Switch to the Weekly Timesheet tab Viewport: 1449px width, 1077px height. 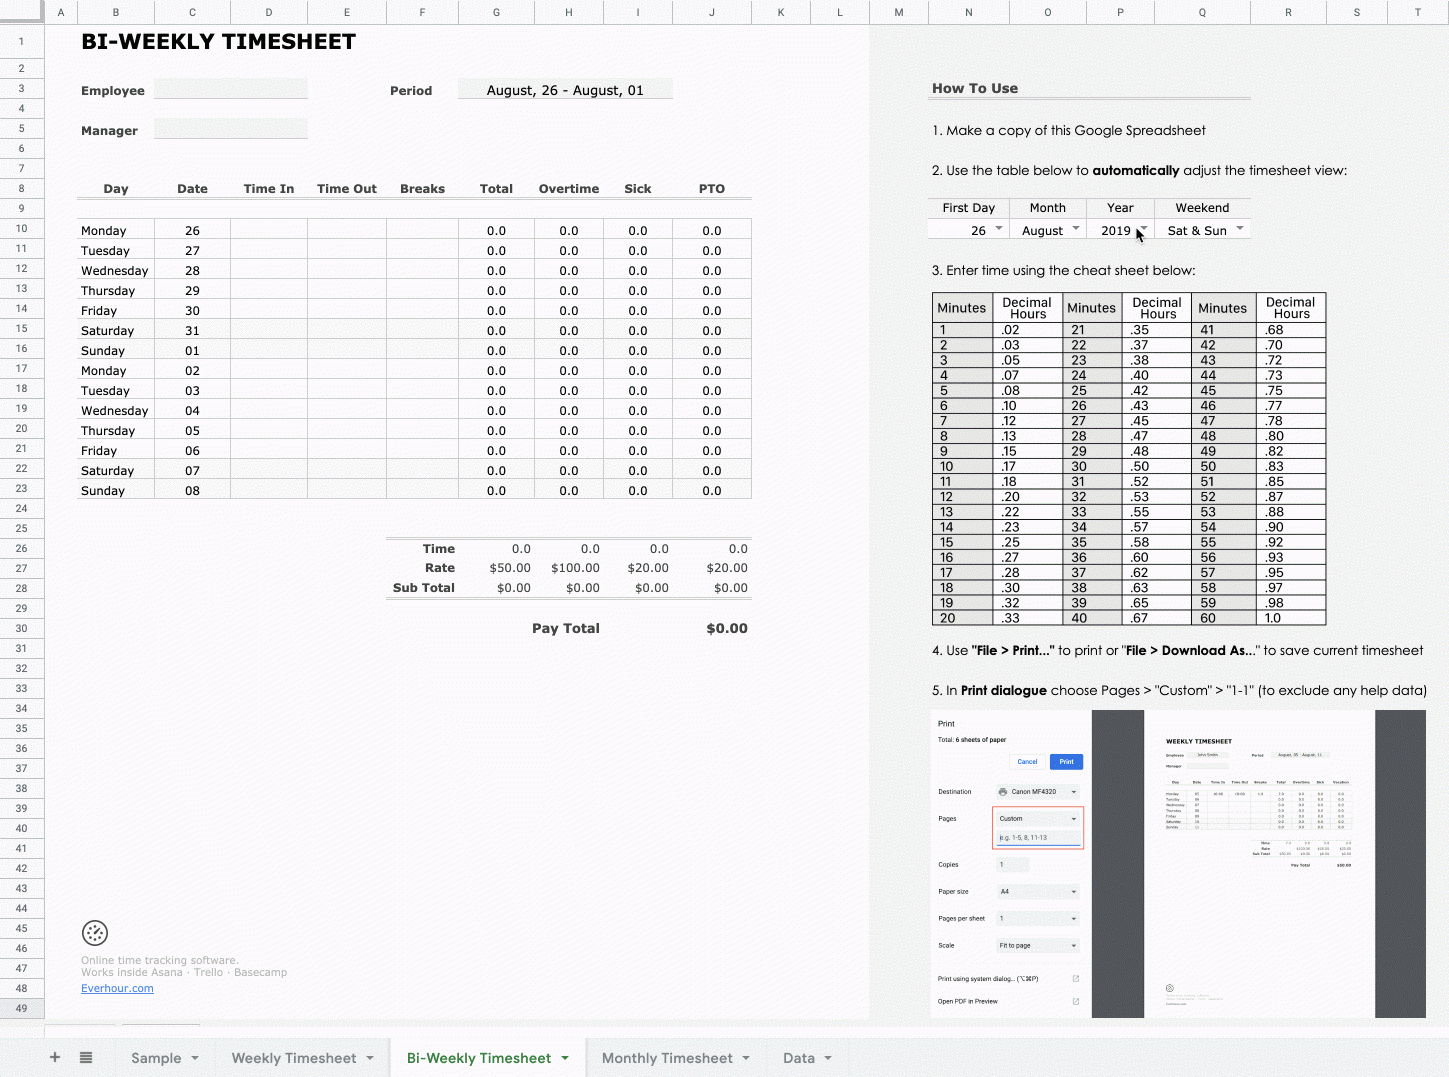tap(294, 1057)
